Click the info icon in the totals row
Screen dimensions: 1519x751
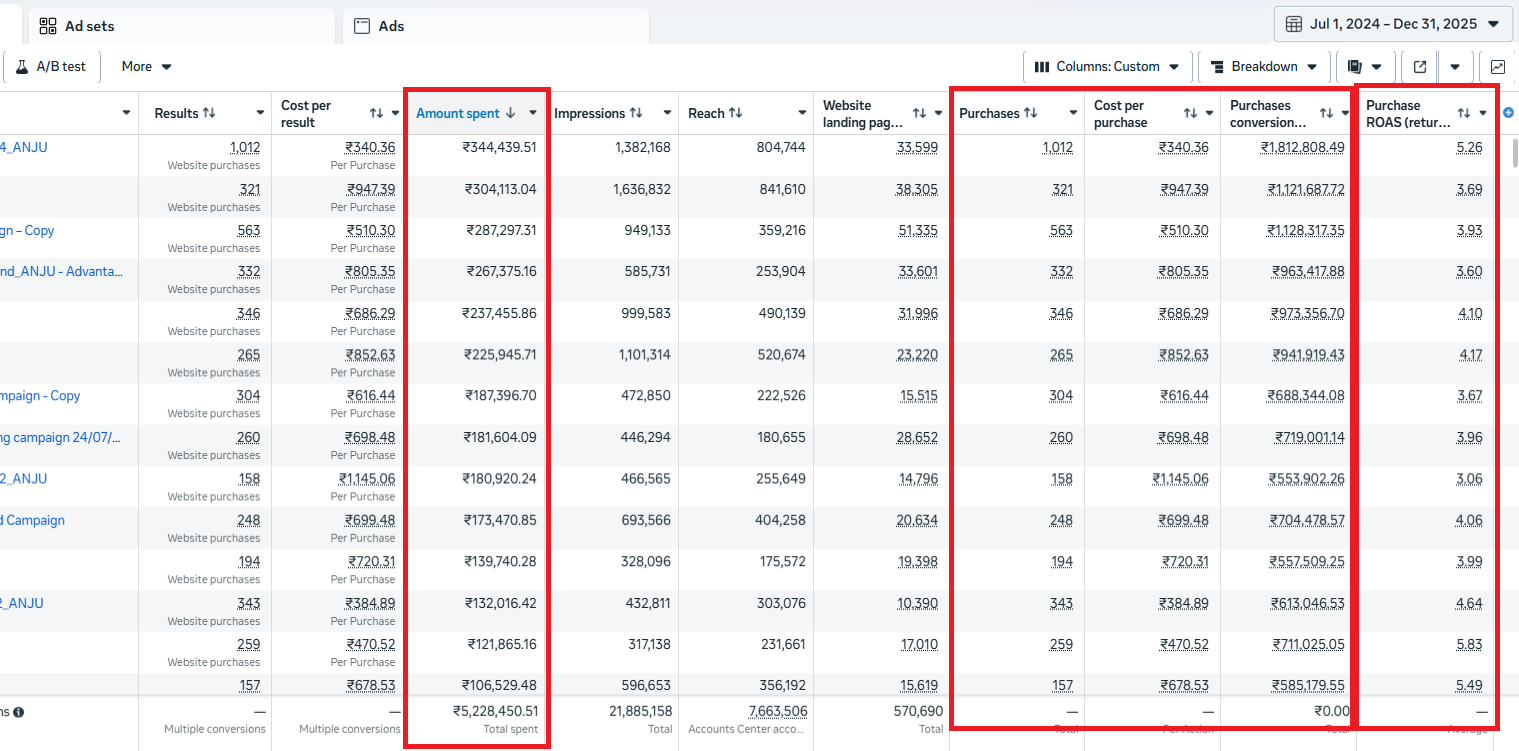click(x=19, y=712)
